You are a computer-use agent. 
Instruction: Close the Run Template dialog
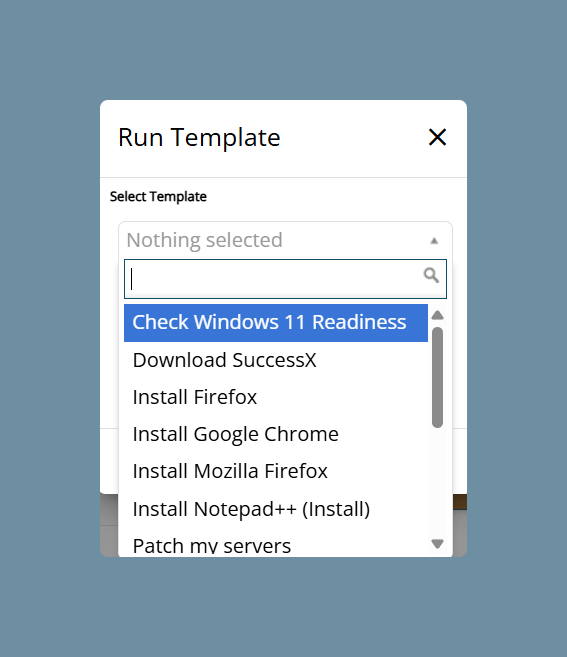437,137
